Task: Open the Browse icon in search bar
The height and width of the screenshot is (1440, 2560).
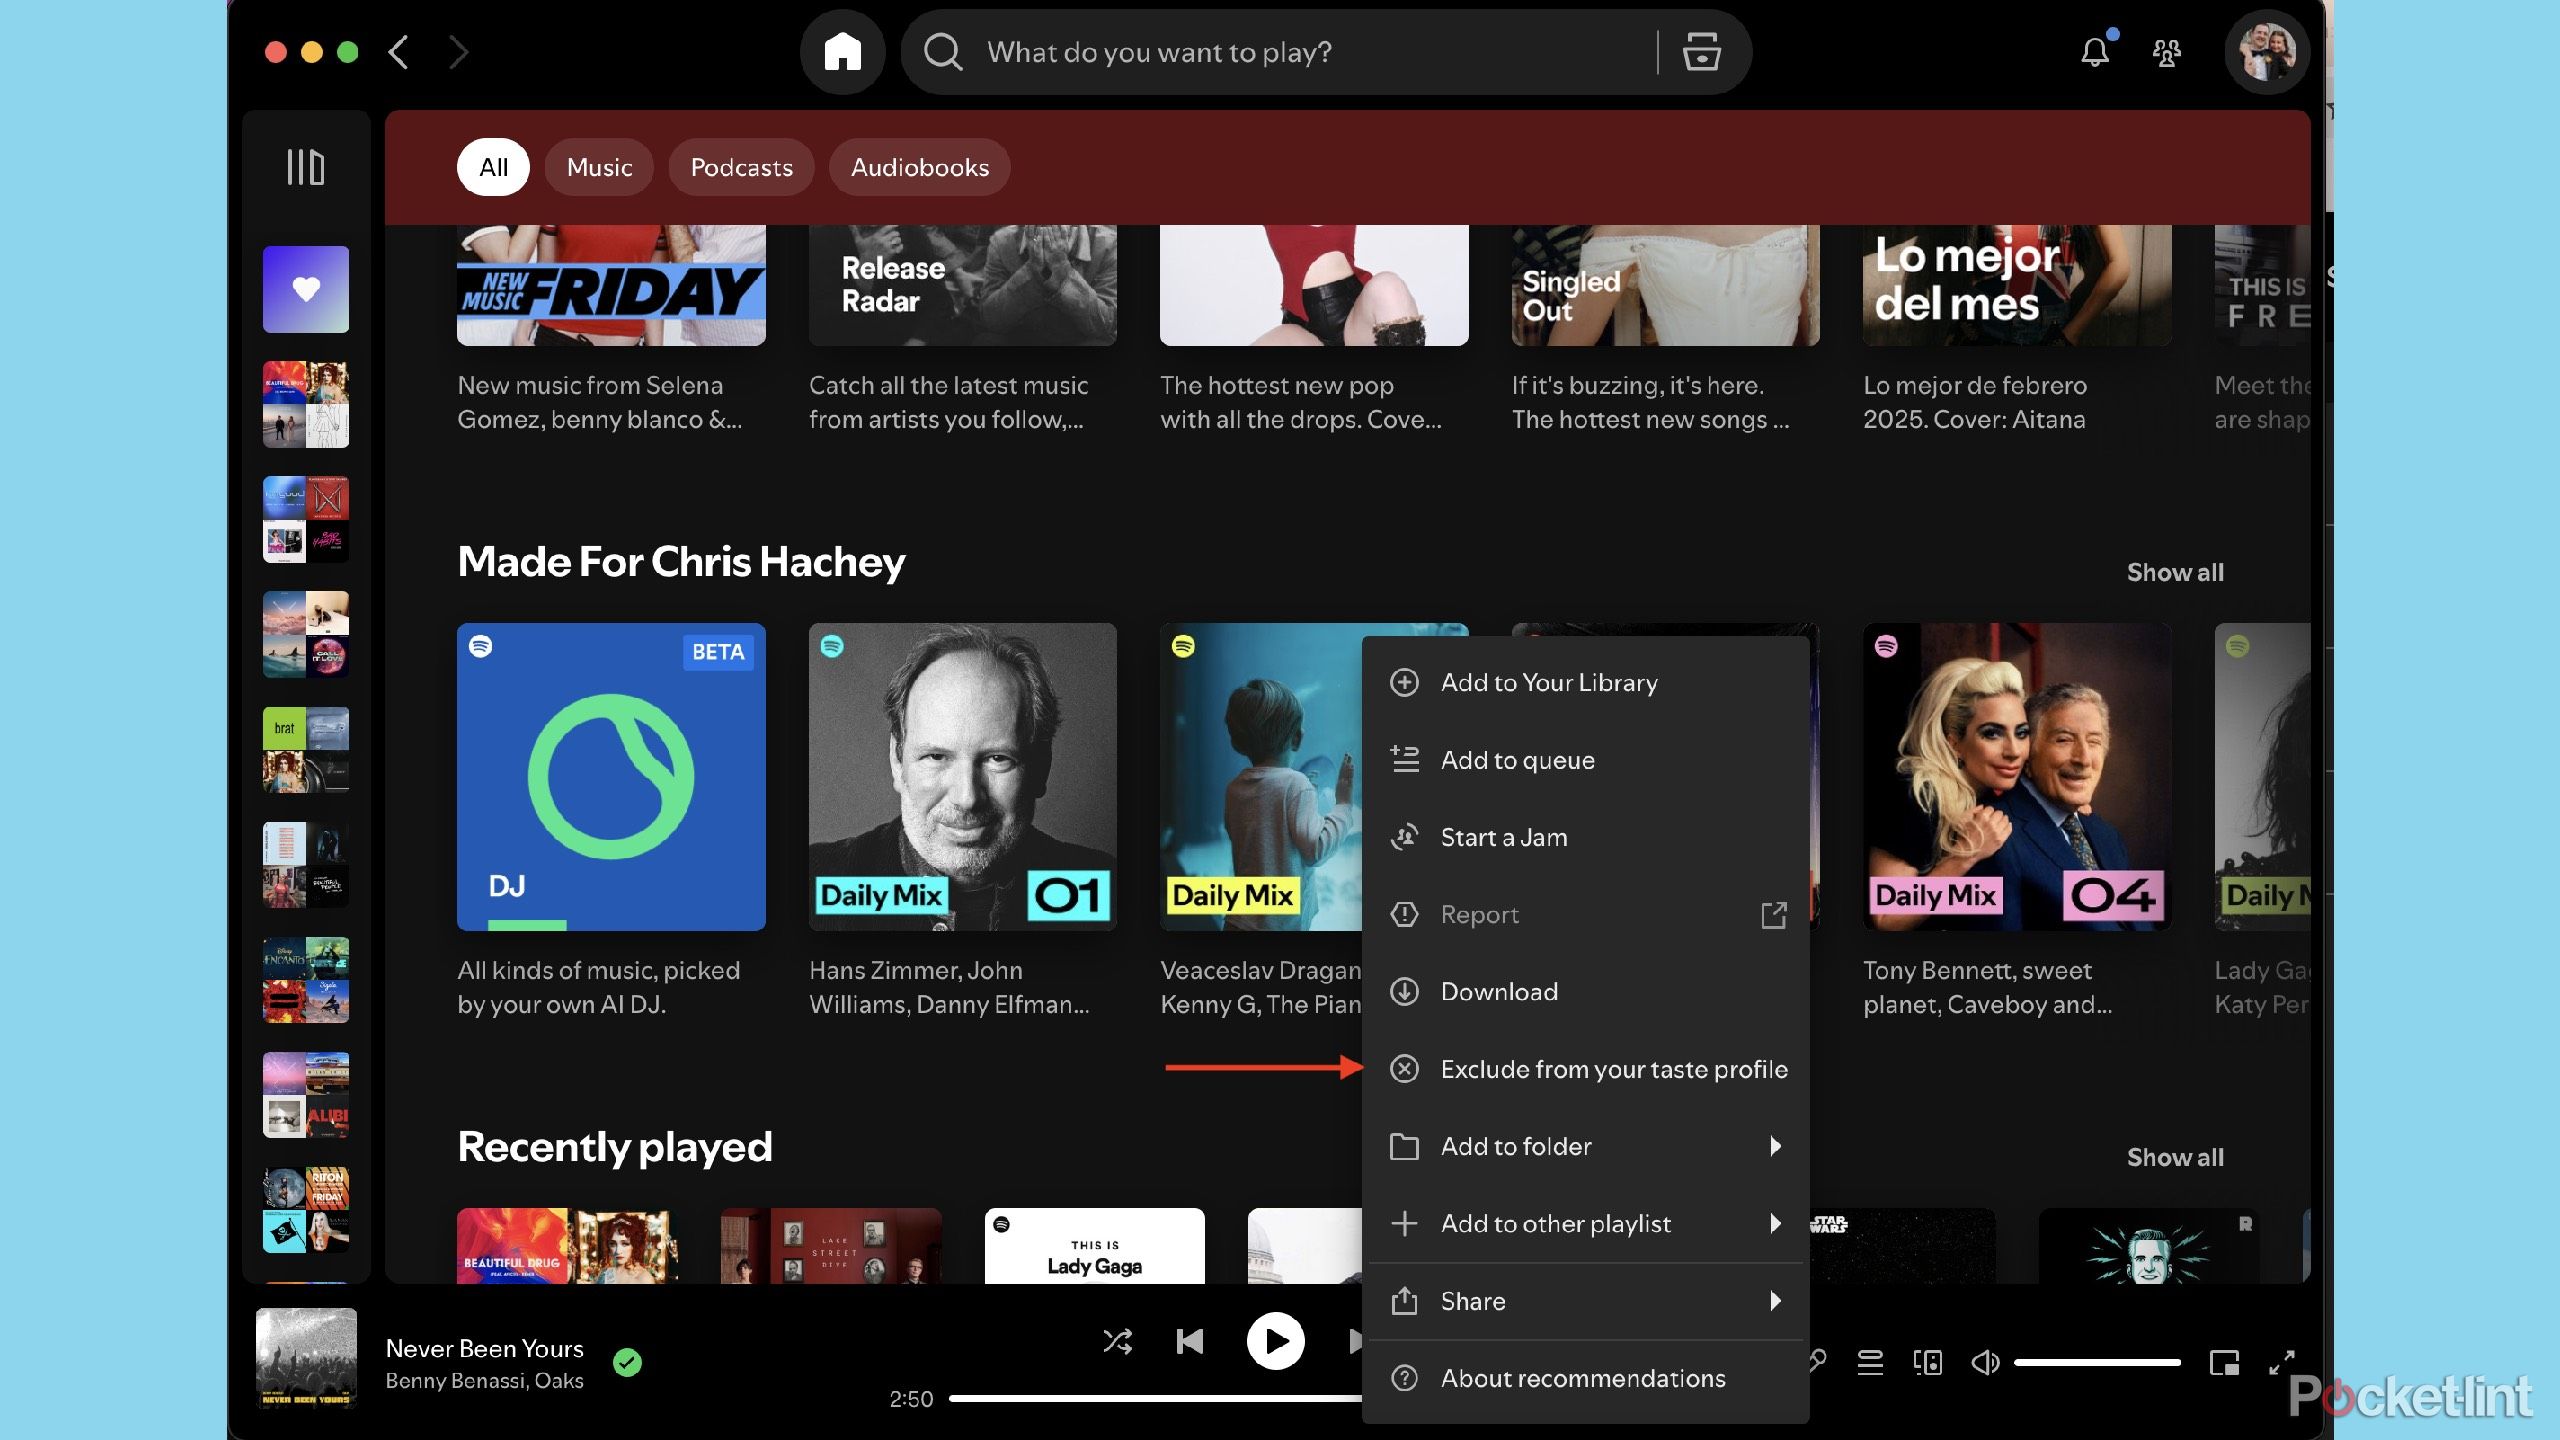Action: 1701,52
